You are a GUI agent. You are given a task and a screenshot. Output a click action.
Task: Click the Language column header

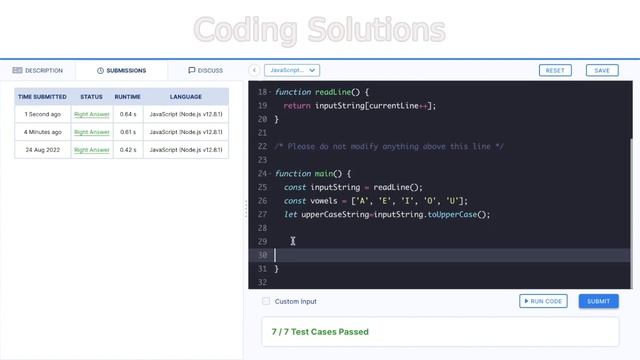(x=186, y=97)
